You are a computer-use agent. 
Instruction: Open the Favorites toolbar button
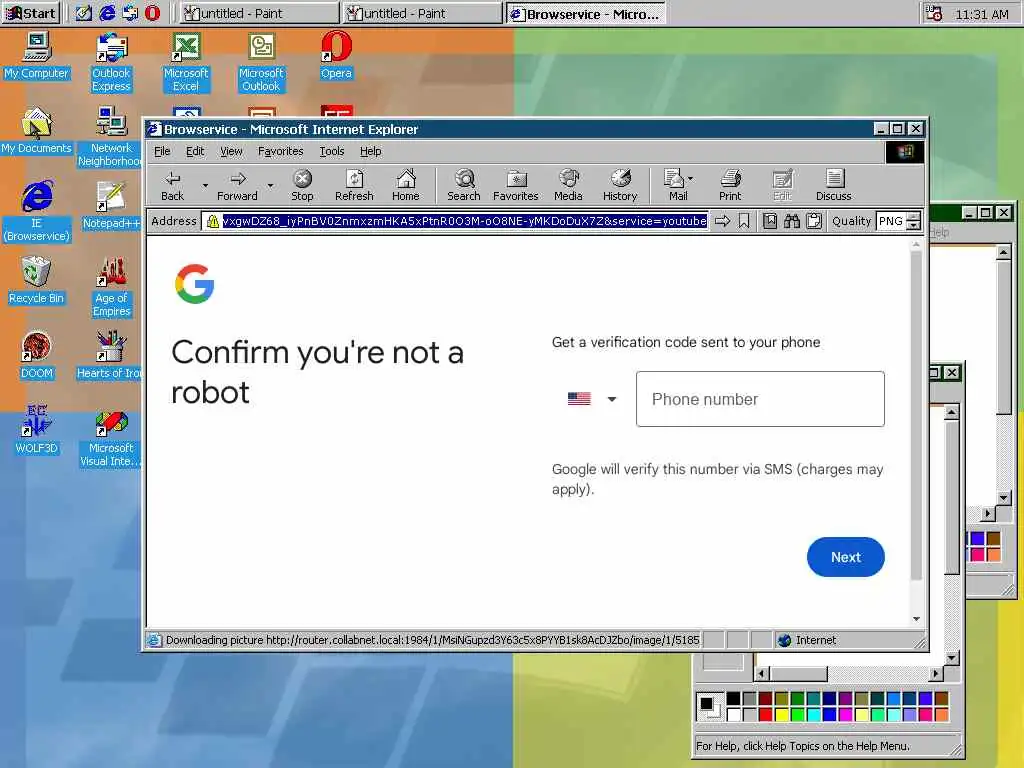tap(515, 185)
